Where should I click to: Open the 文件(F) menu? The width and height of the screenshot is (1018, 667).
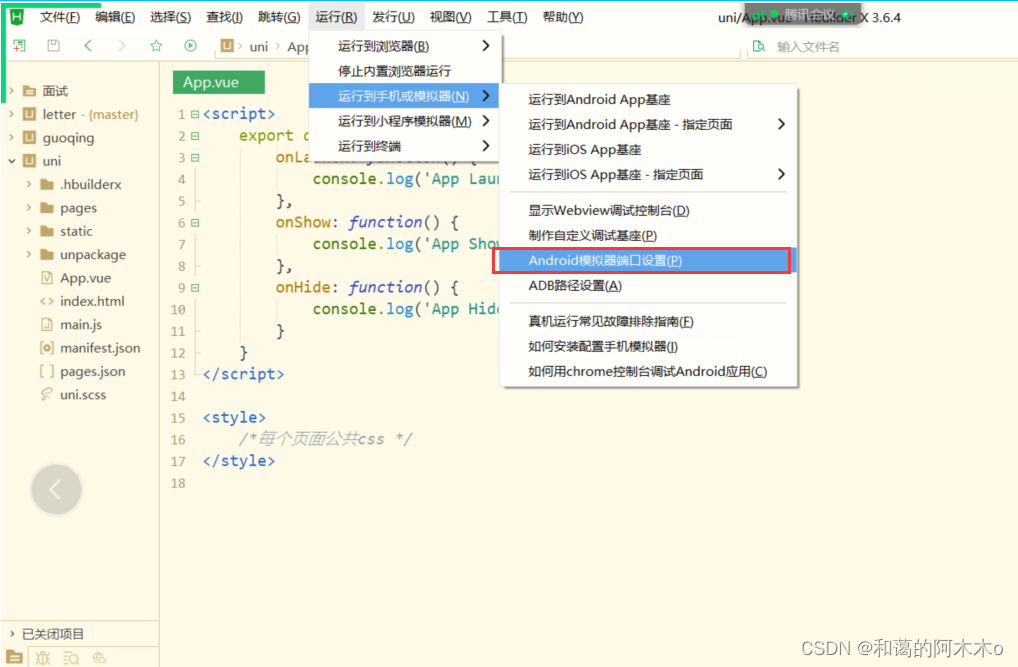60,17
